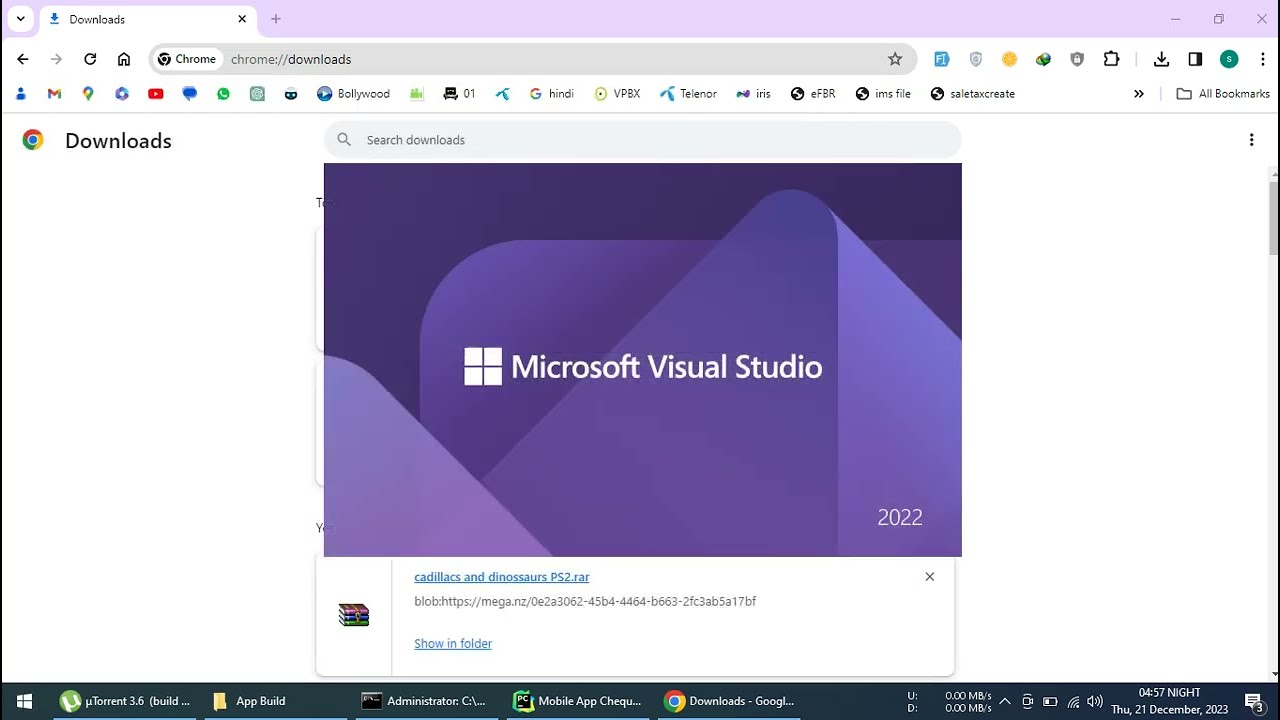Screen dimensions: 1280x720
Task: Show hidden system tray icons
Action: coord(1005,701)
